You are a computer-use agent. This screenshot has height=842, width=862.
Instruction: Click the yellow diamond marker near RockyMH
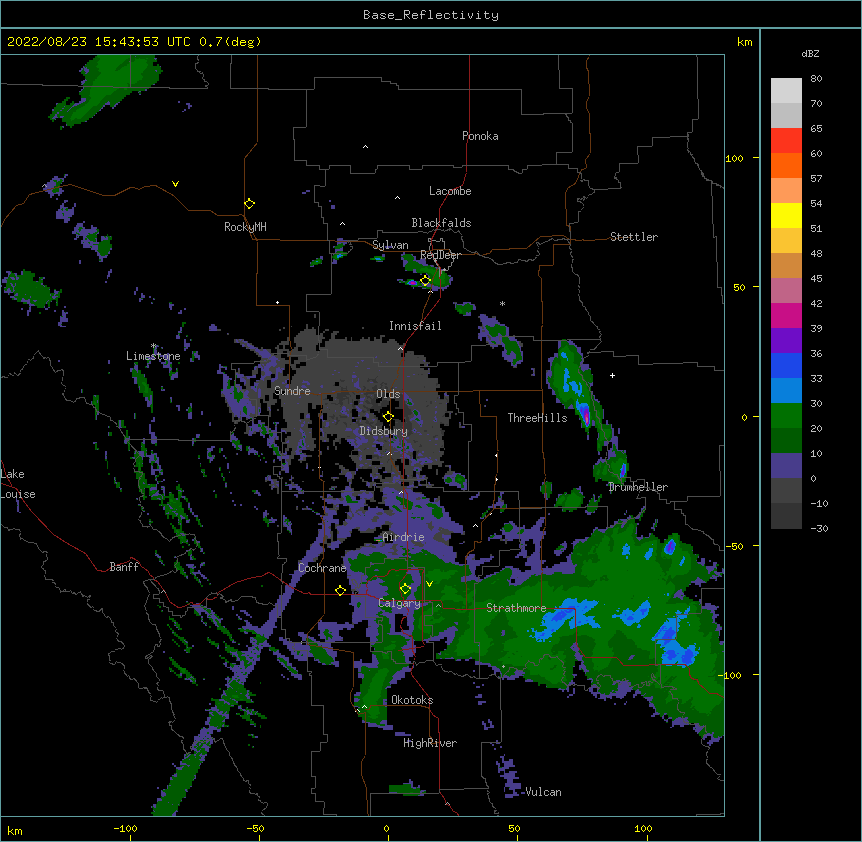click(x=249, y=204)
